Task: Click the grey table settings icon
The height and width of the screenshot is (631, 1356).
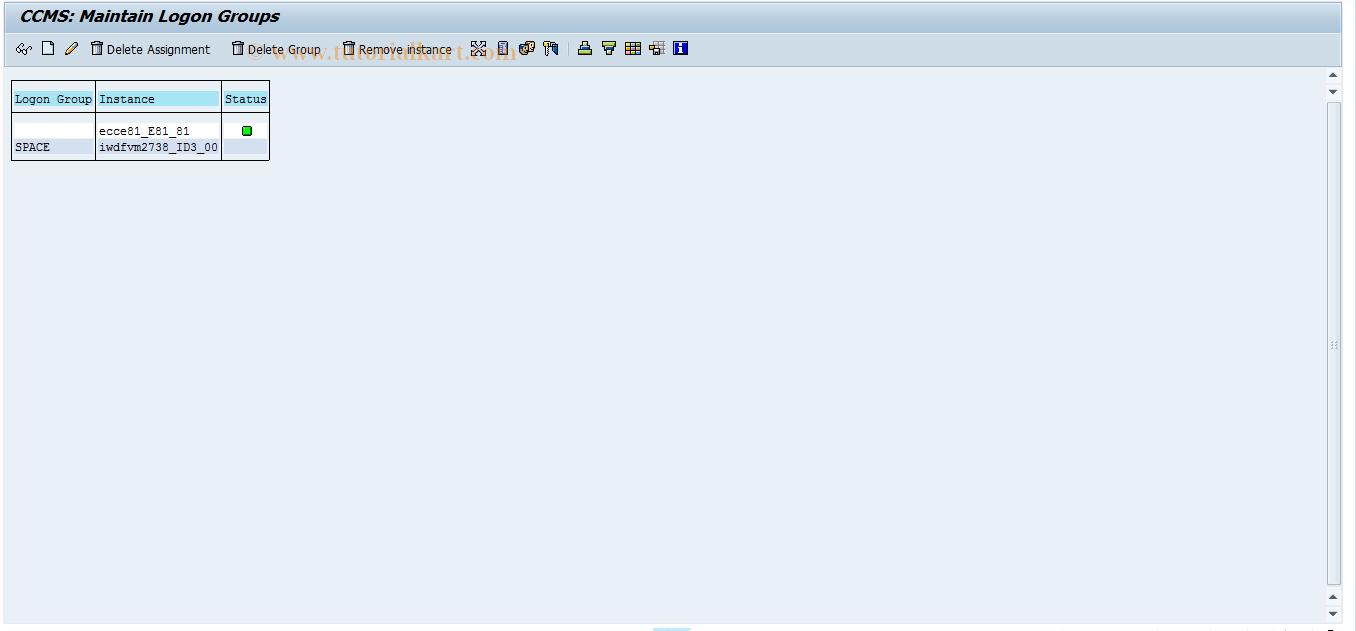Action: pos(657,48)
